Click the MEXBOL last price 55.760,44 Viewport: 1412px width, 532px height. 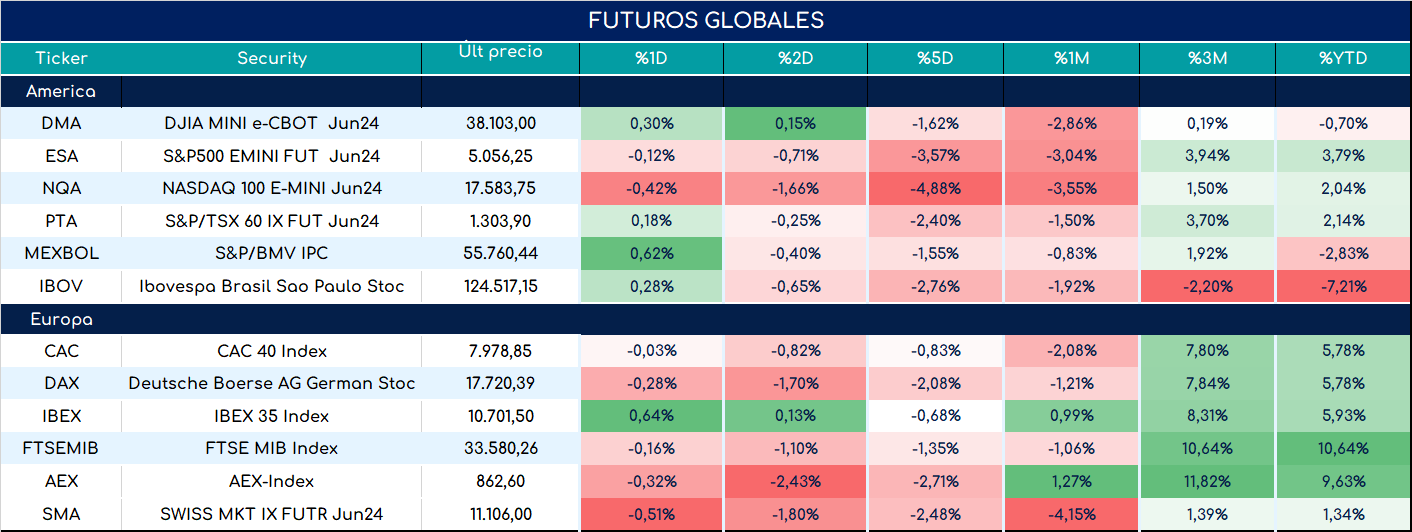[x=500, y=254]
